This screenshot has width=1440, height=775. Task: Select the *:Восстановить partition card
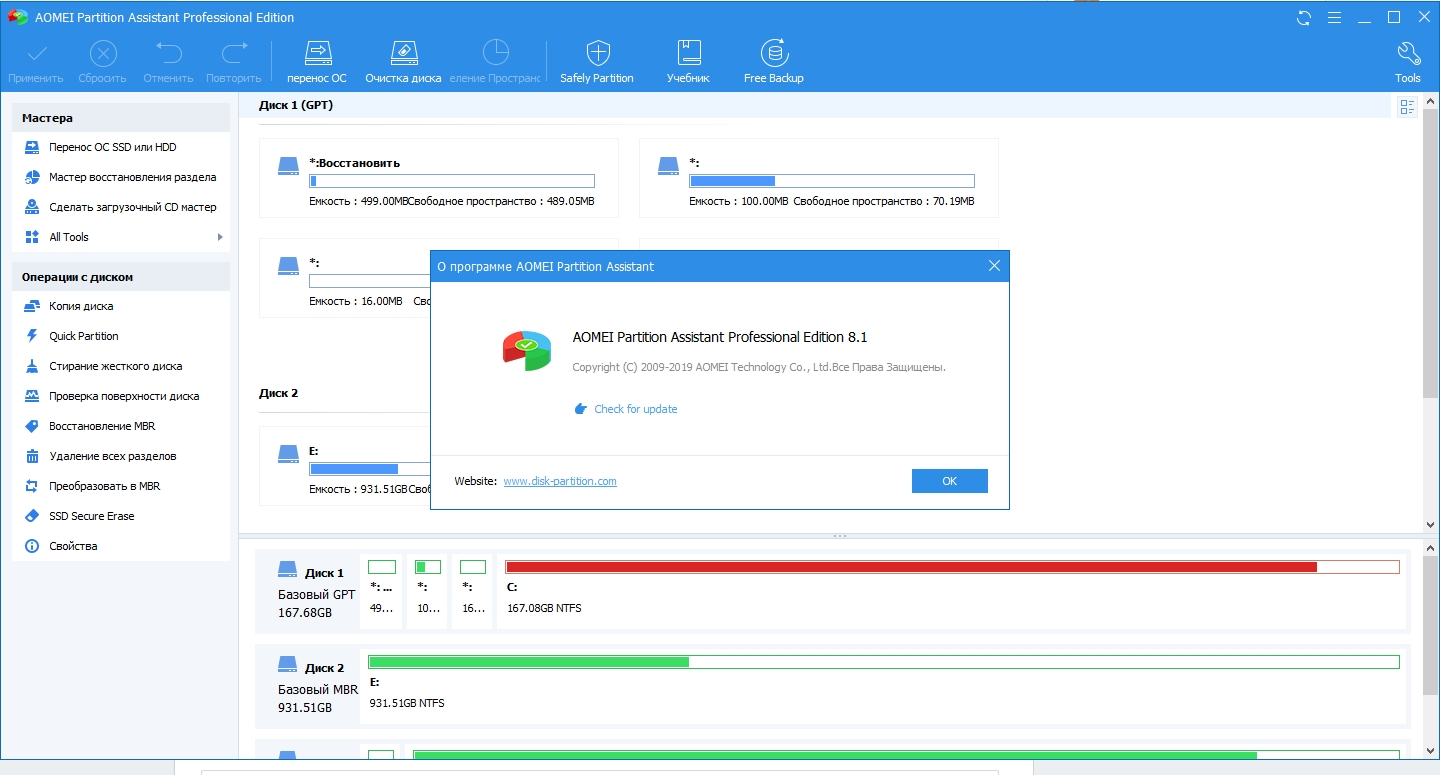438,178
